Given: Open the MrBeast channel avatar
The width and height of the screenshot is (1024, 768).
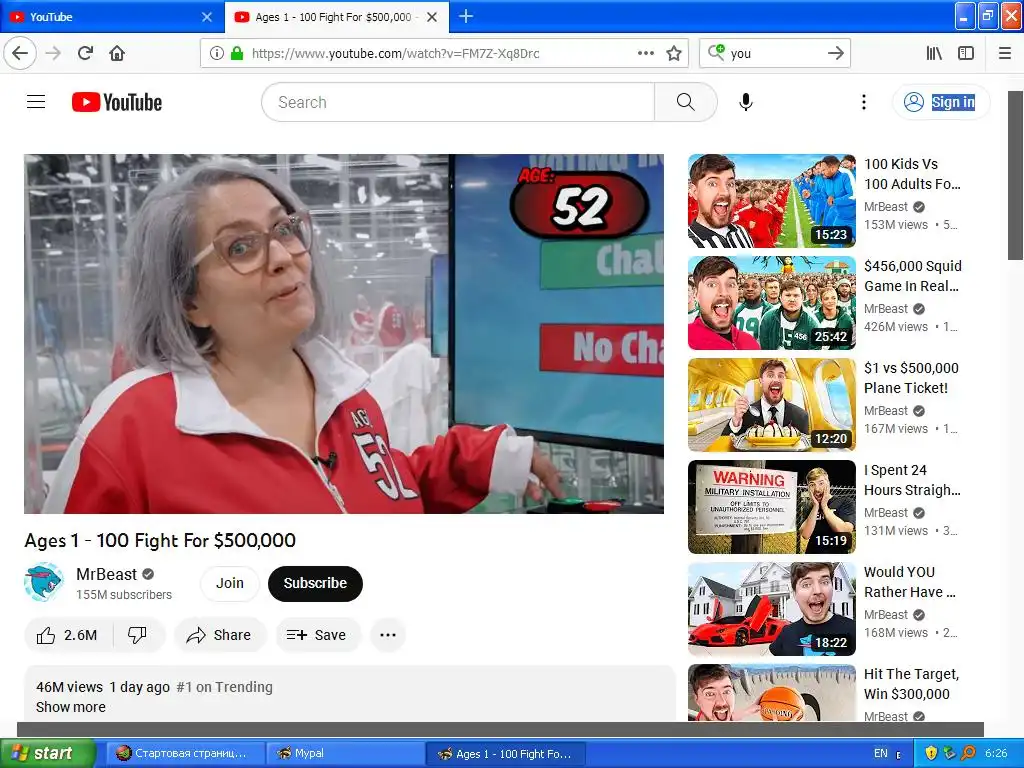Looking at the screenshot, I should tap(43, 582).
